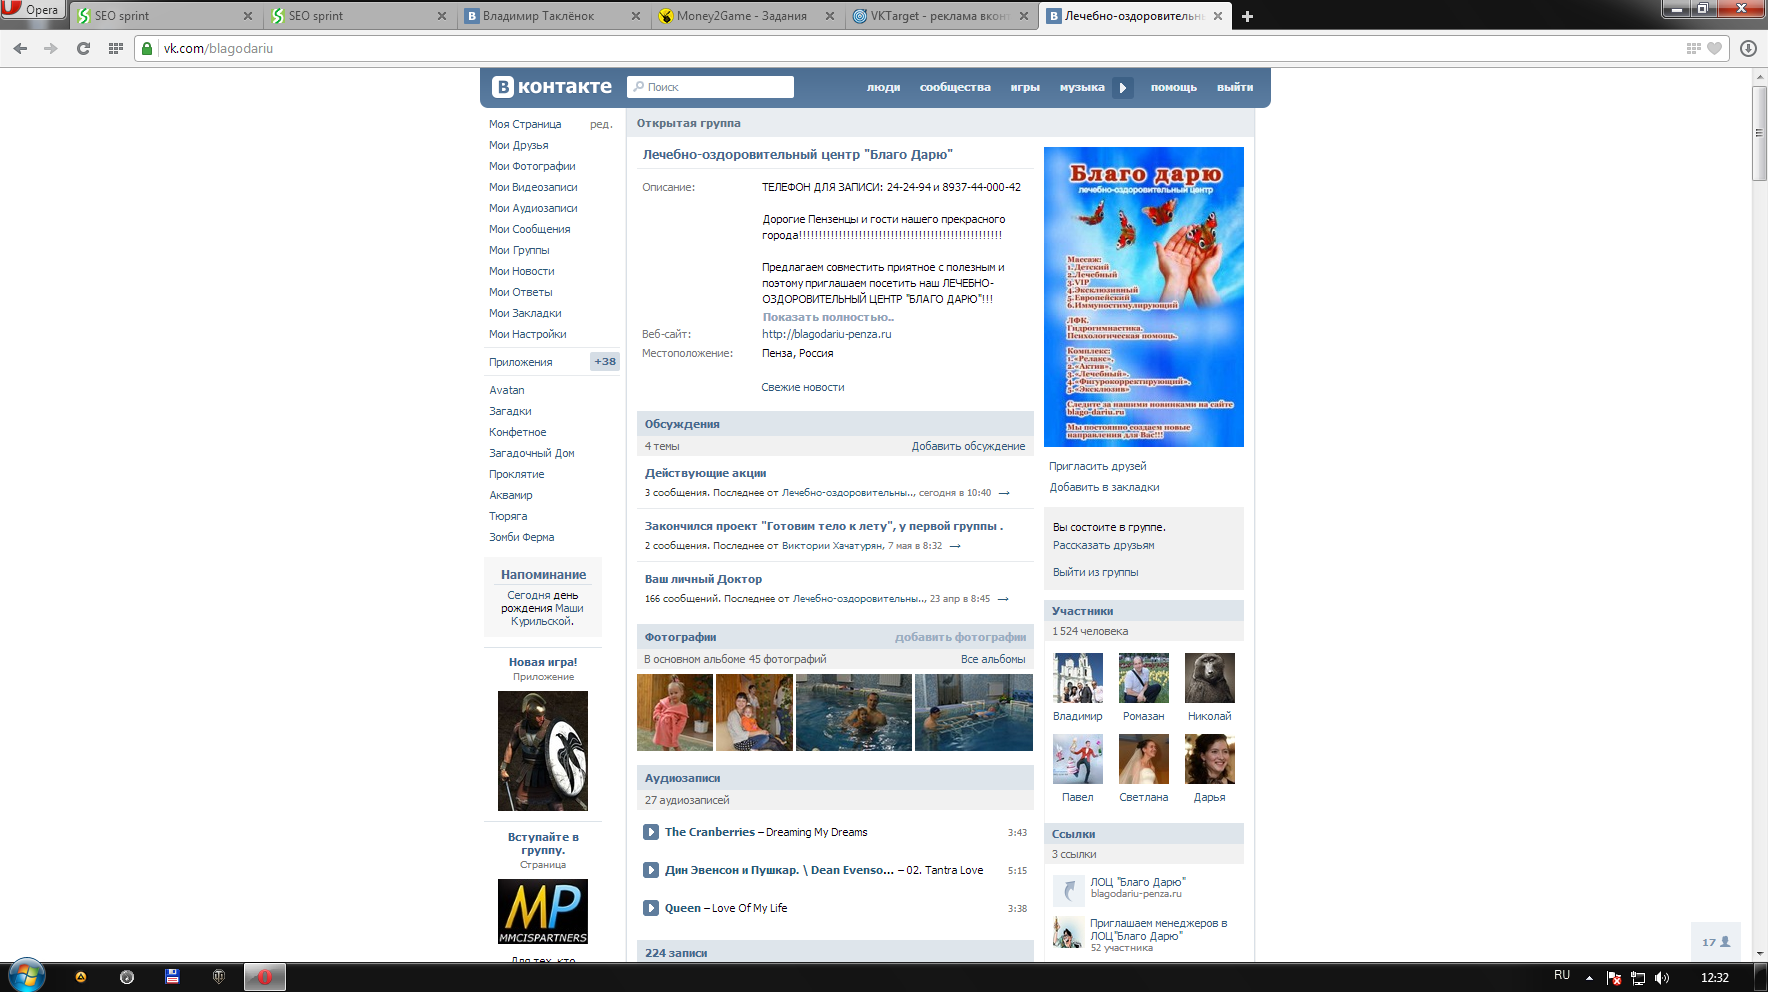Open member Дарья's avatar
This screenshot has height=992, width=1768.
click(x=1210, y=759)
